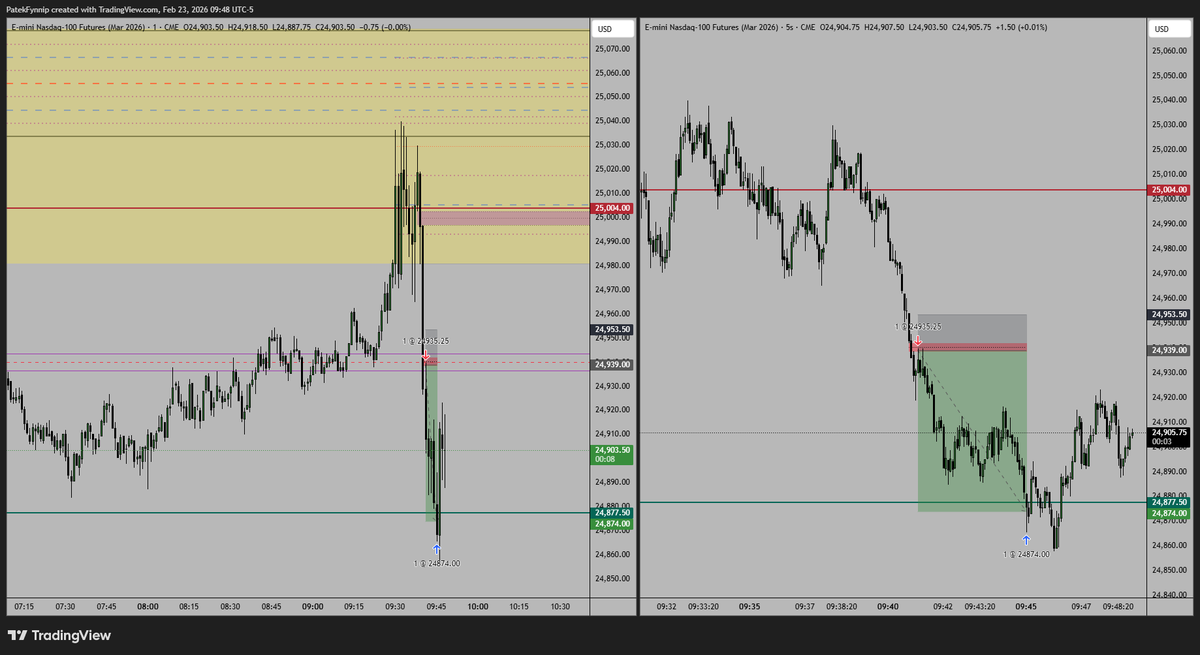The width and height of the screenshot is (1200, 655).
Task: Click the '1 @ 24874.00' exit label on right chart
Action: [1027, 553]
